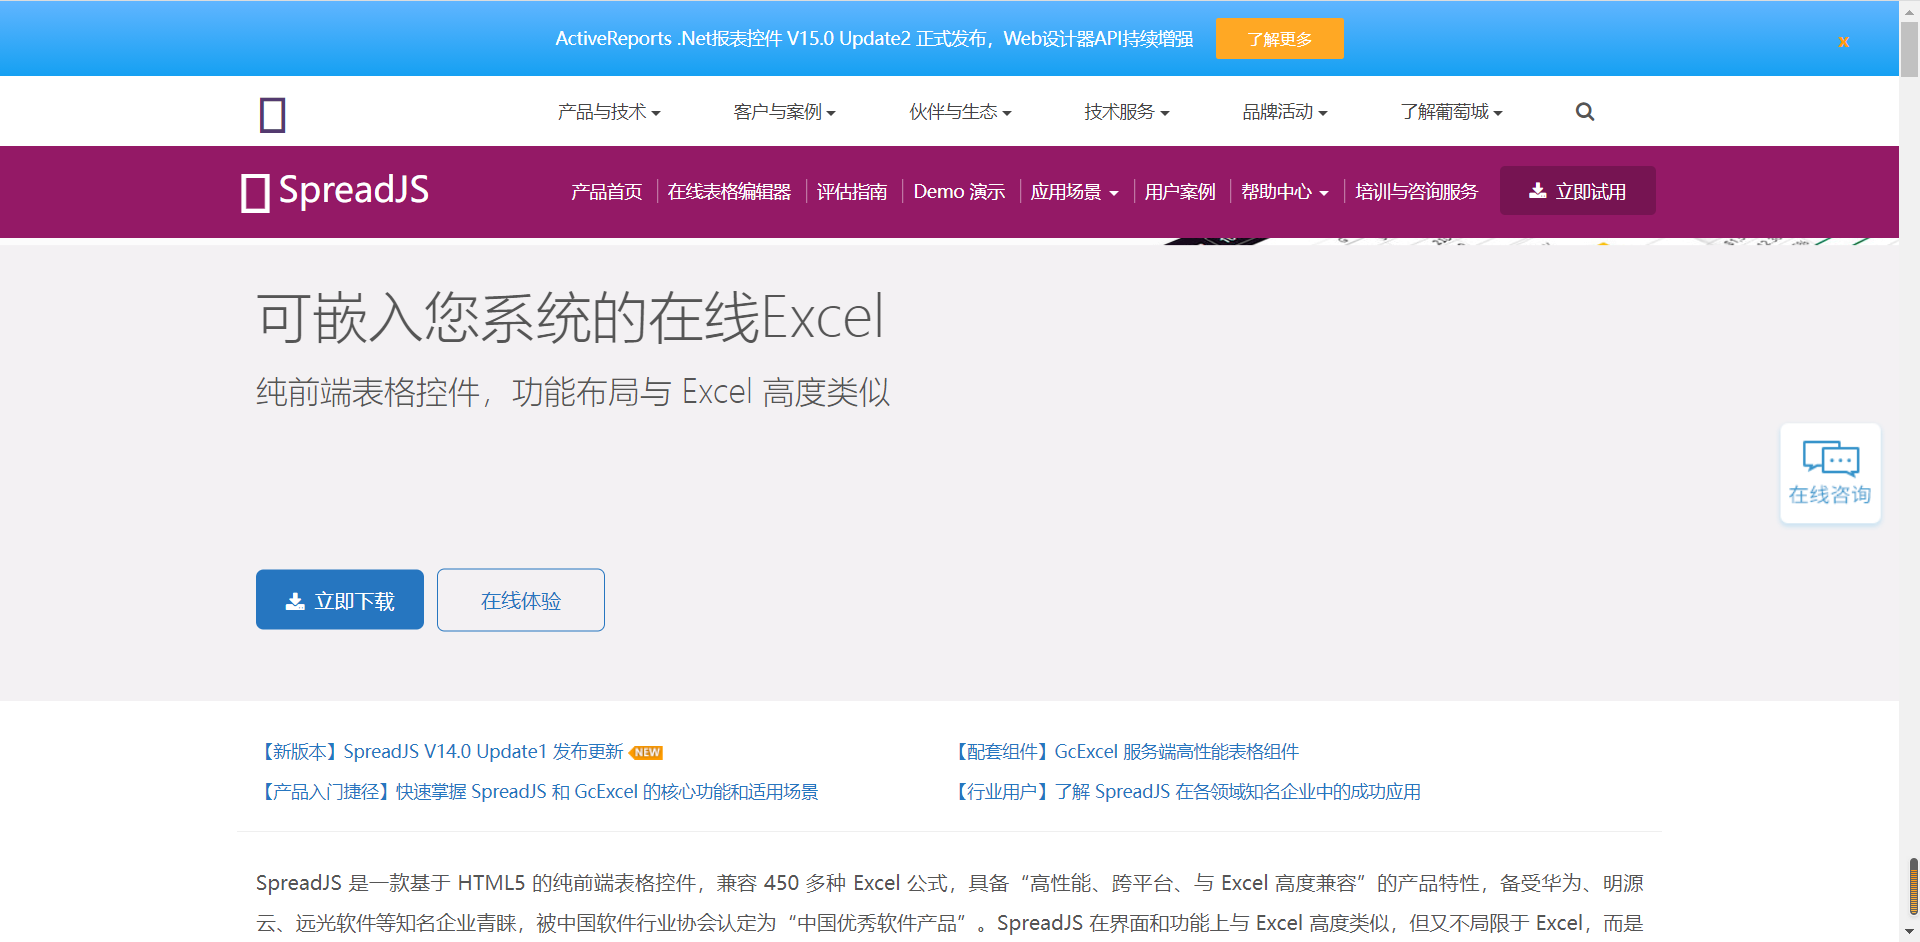Open the SpreadJS V14.0 Update1 release link
The width and height of the screenshot is (1920, 942).
coord(441,751)
